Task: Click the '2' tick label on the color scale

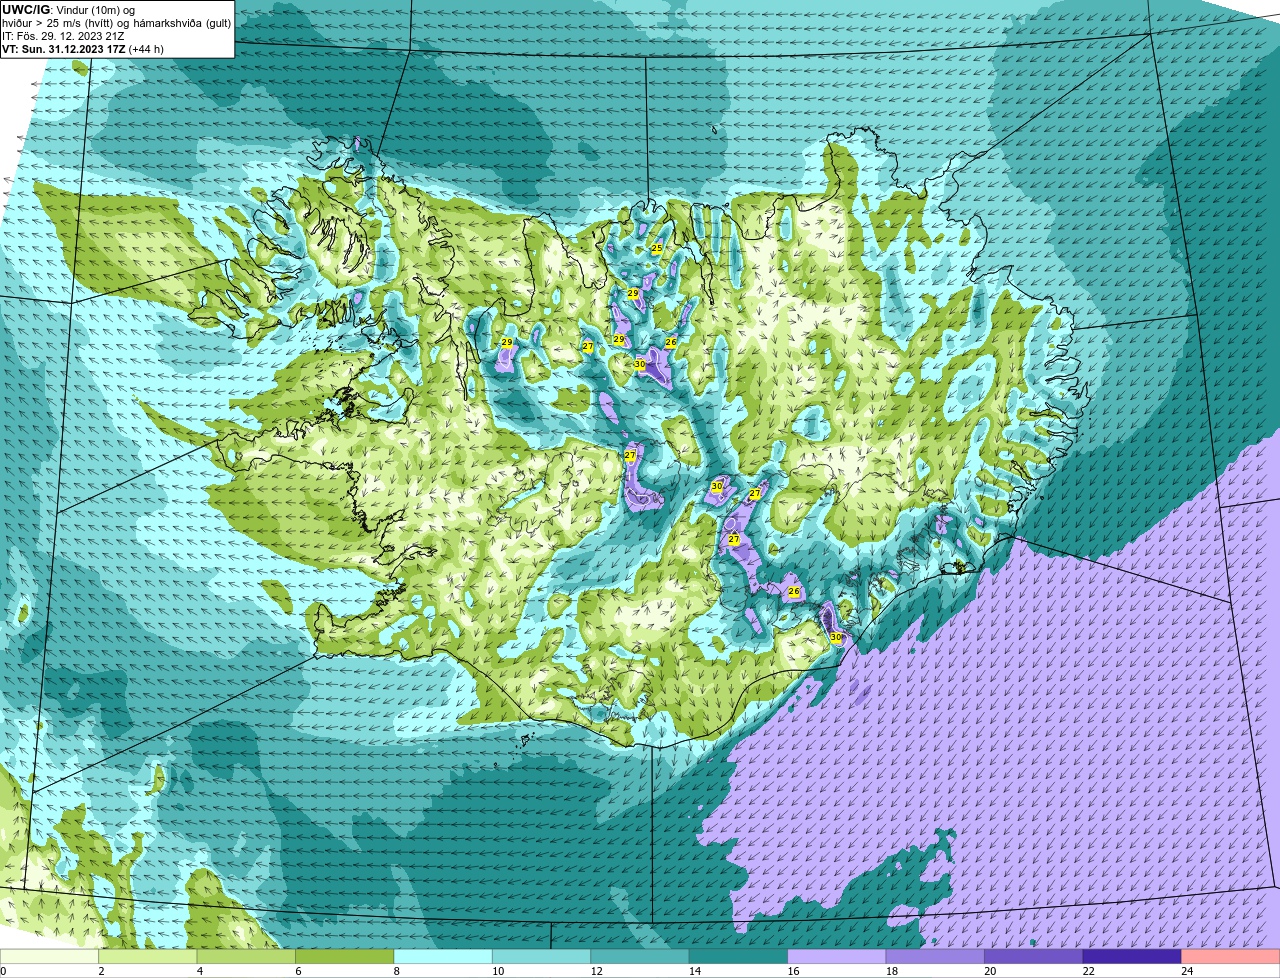Action: 101,971
